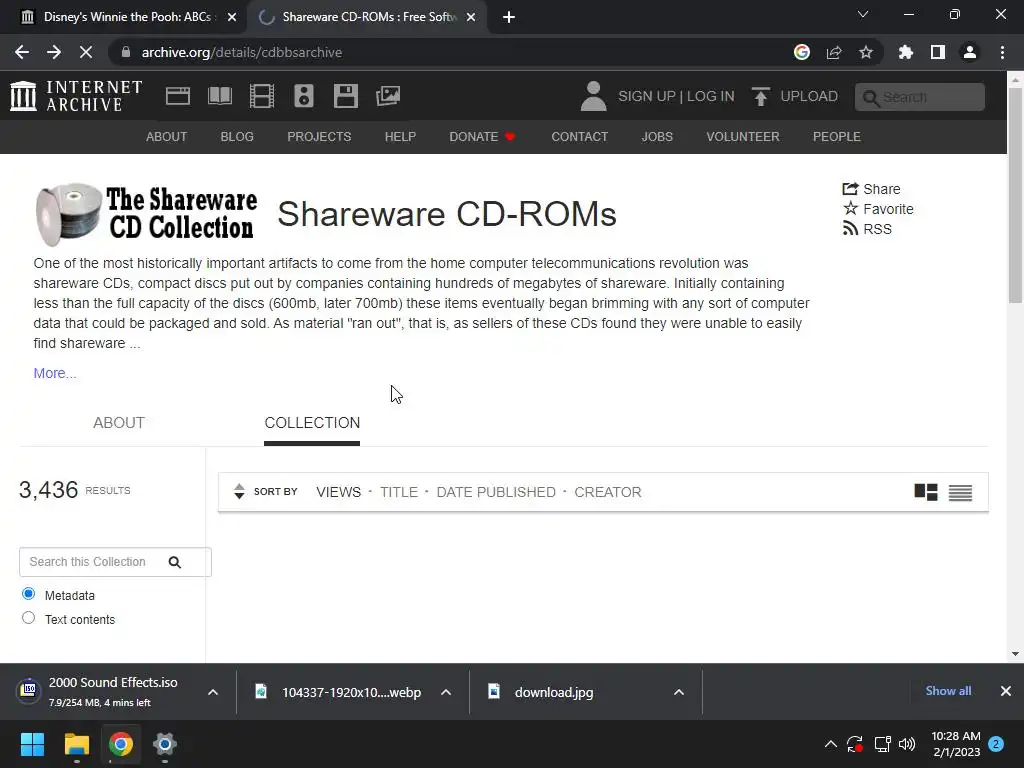Open the new tab plus button
The width and height of the screenshot is (1024, 768).
click(x=509, y=17)
